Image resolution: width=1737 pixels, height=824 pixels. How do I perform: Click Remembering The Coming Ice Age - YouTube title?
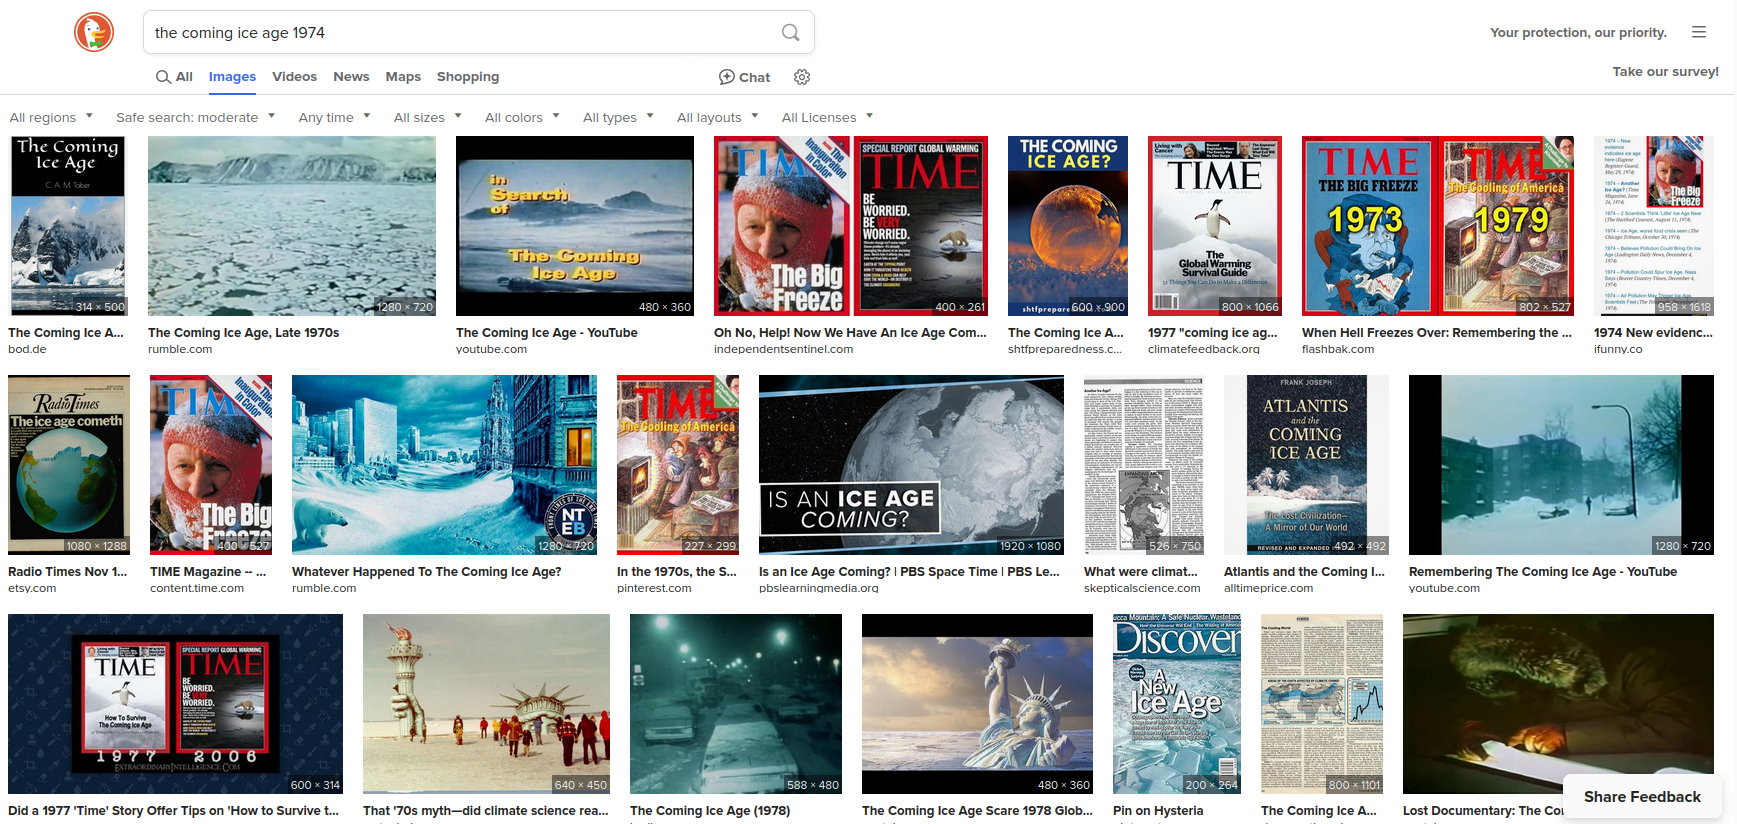pos(1542,572)
